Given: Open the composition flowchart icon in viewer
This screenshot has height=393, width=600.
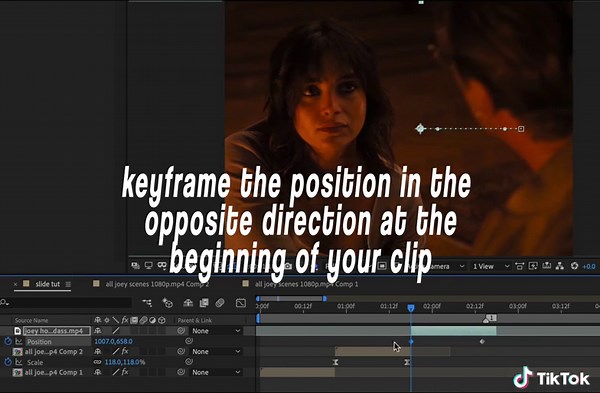Looking at the screenshot, I should coord(560,266).
